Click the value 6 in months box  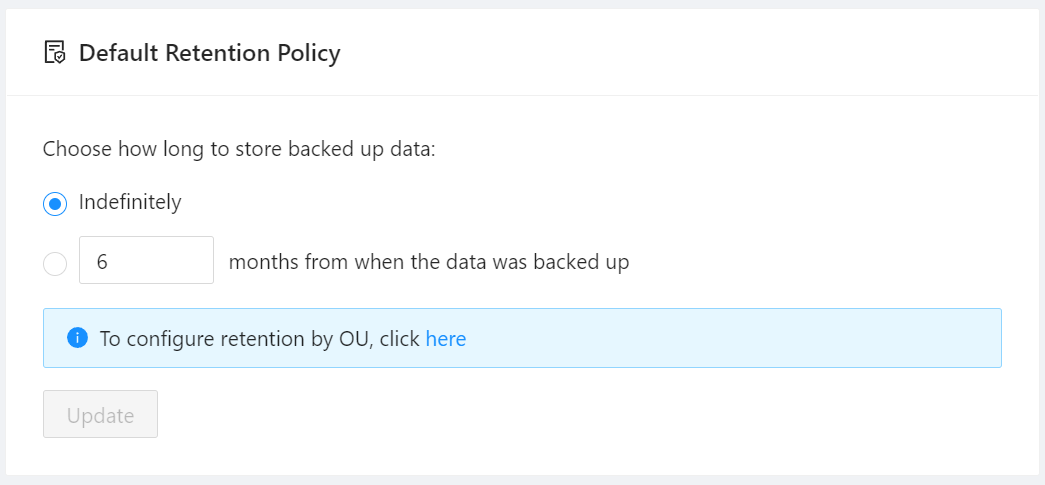[x=102, y=262]
